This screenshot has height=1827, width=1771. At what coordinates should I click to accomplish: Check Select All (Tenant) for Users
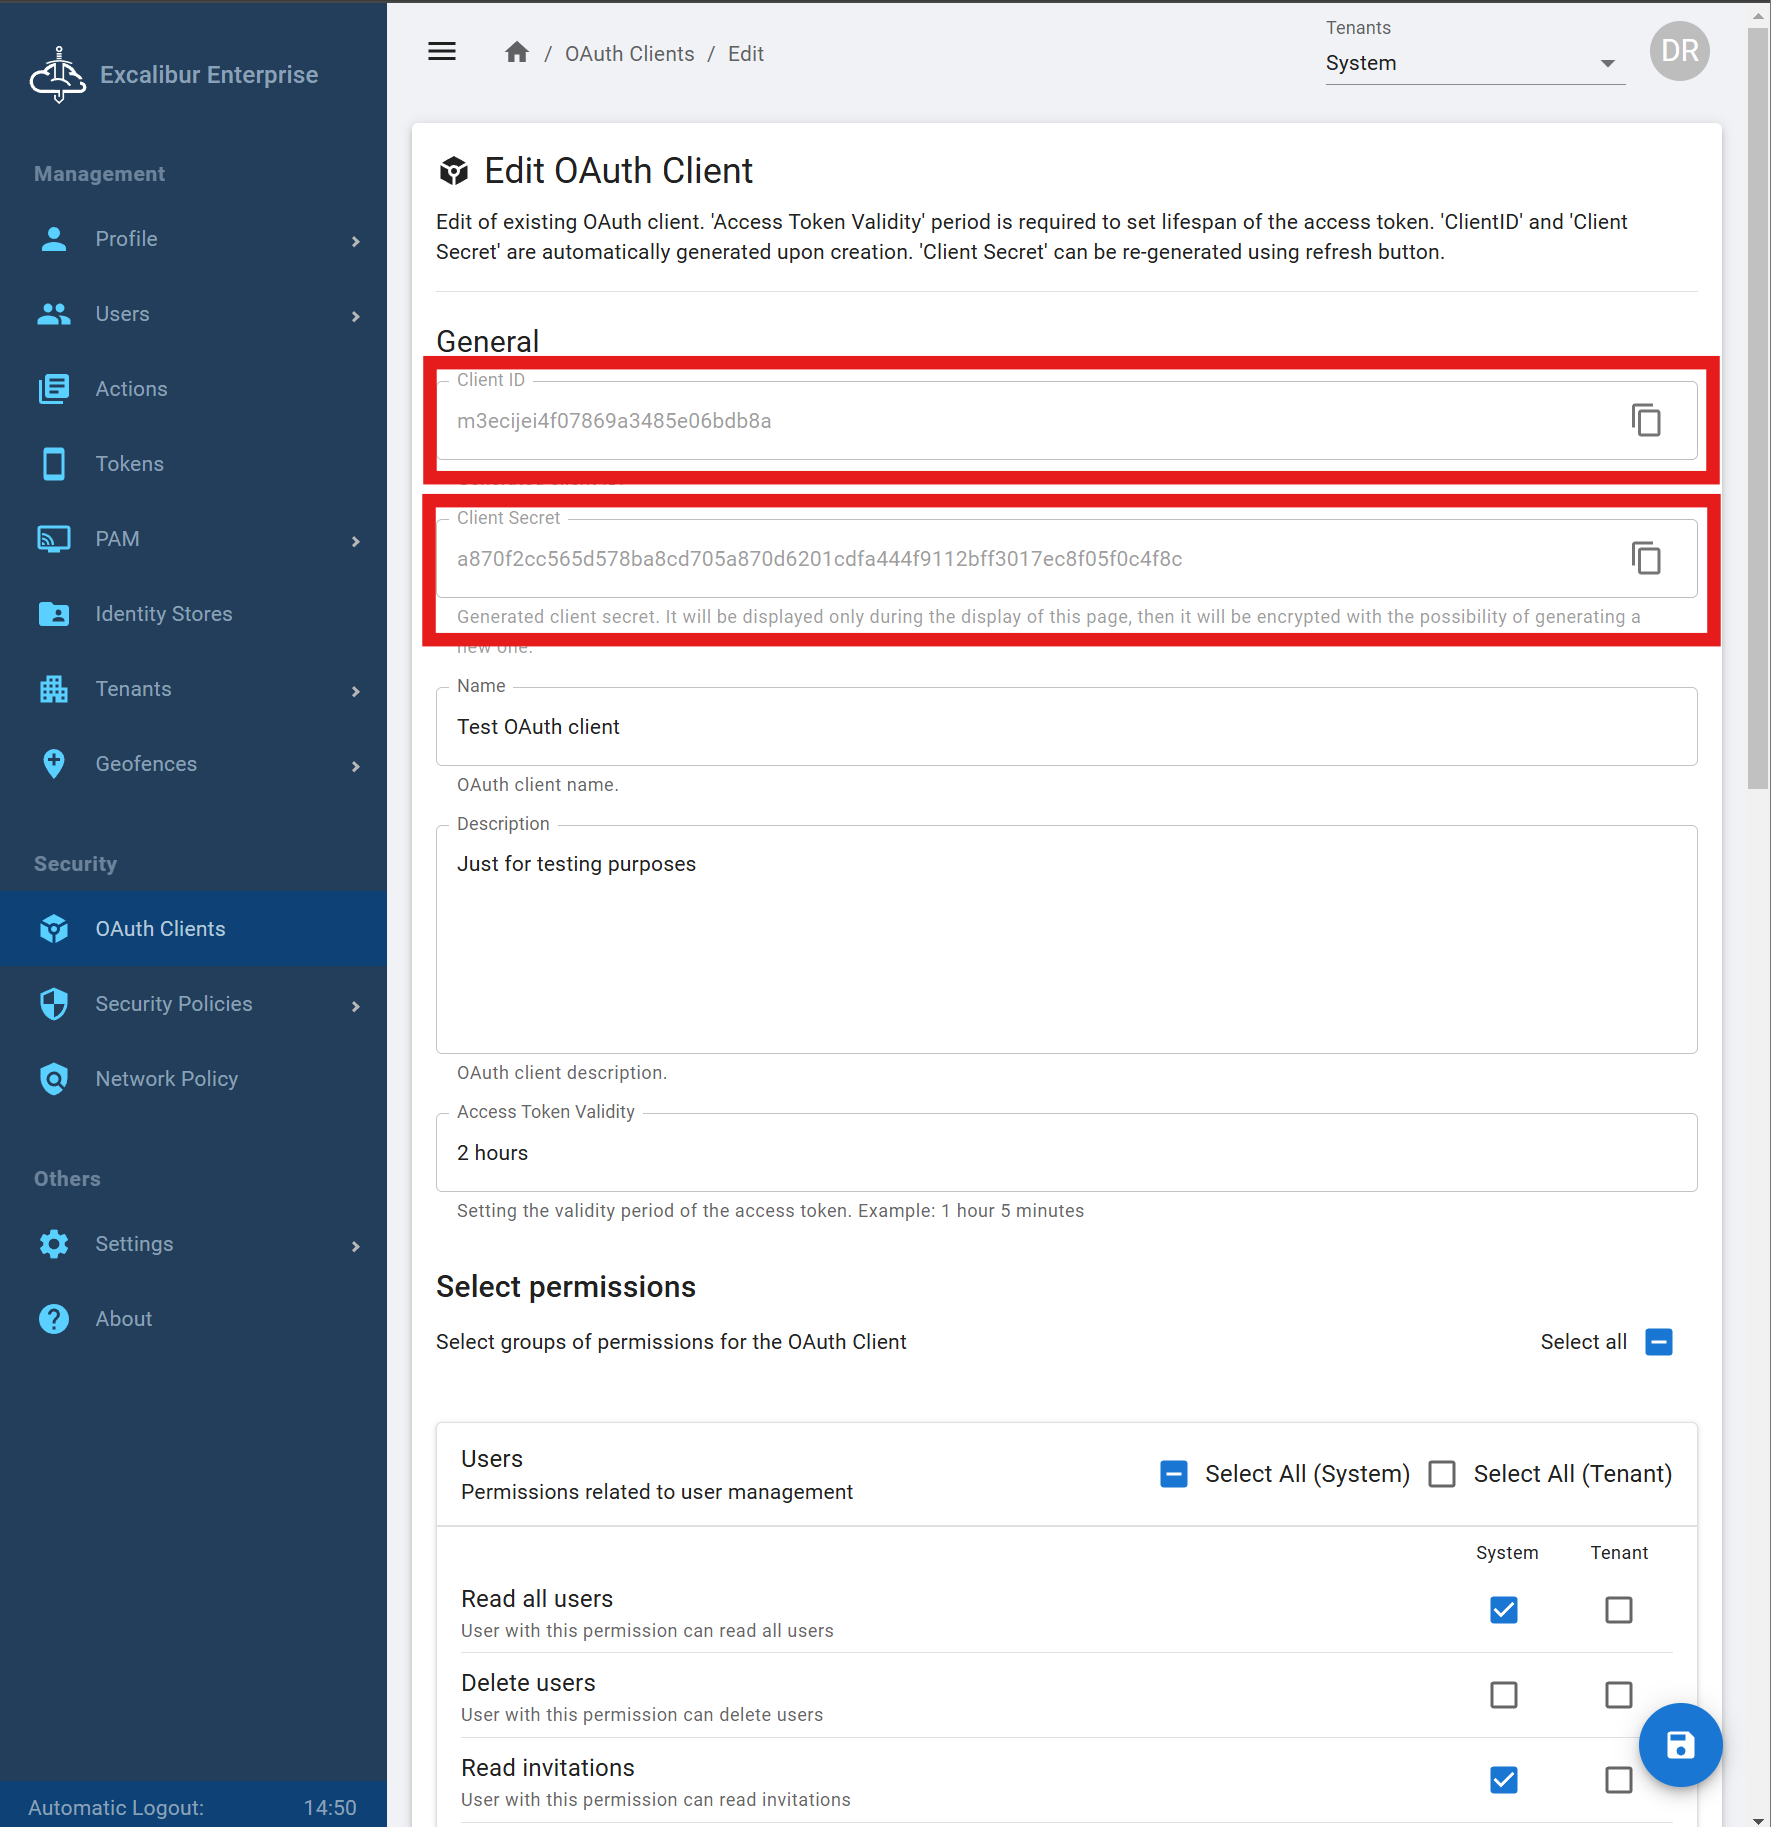(1441, 1474)
